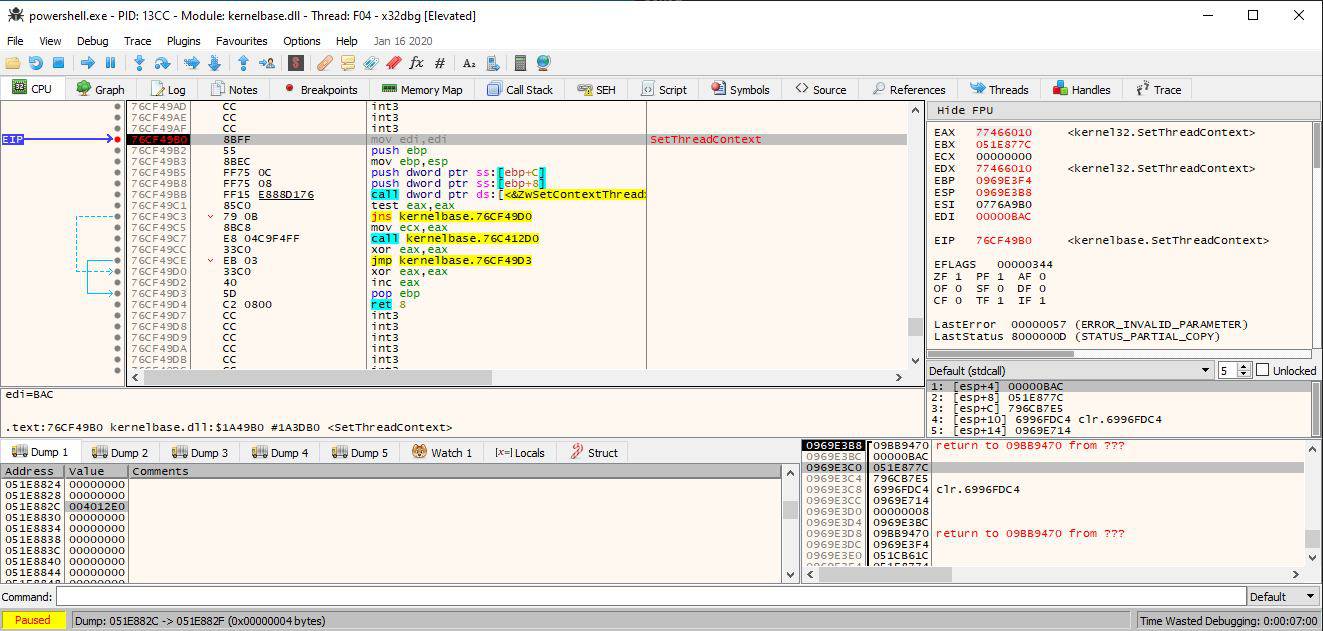Screen dimensions: 1323x631
Task: Open the calculator toolbar icon
Action: pos(520,63)
